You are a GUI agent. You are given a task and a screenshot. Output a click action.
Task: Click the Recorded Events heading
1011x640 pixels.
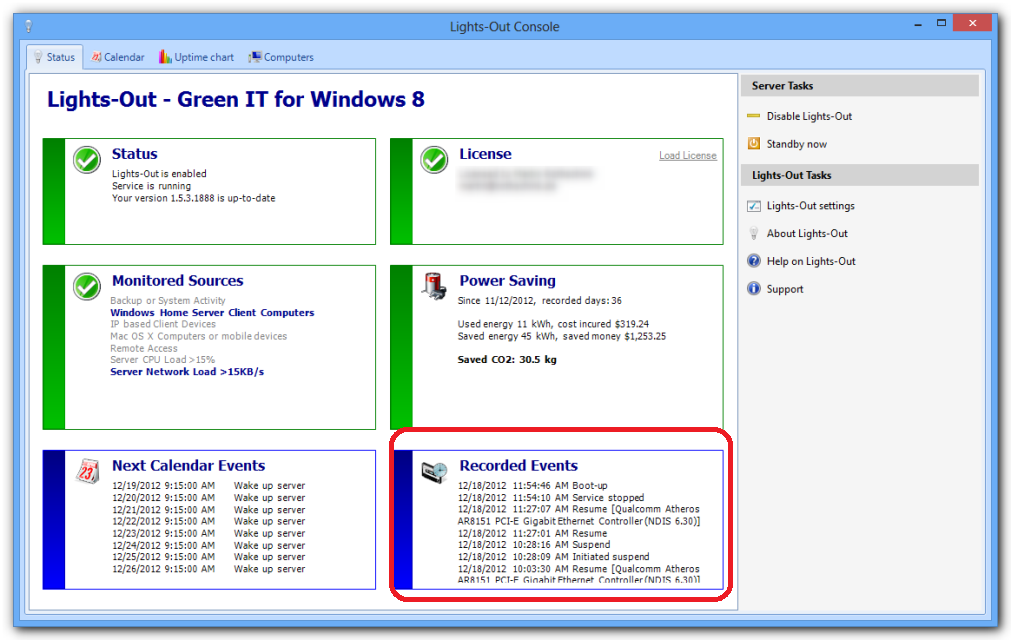pyautogui.click(x=518, y=466)
